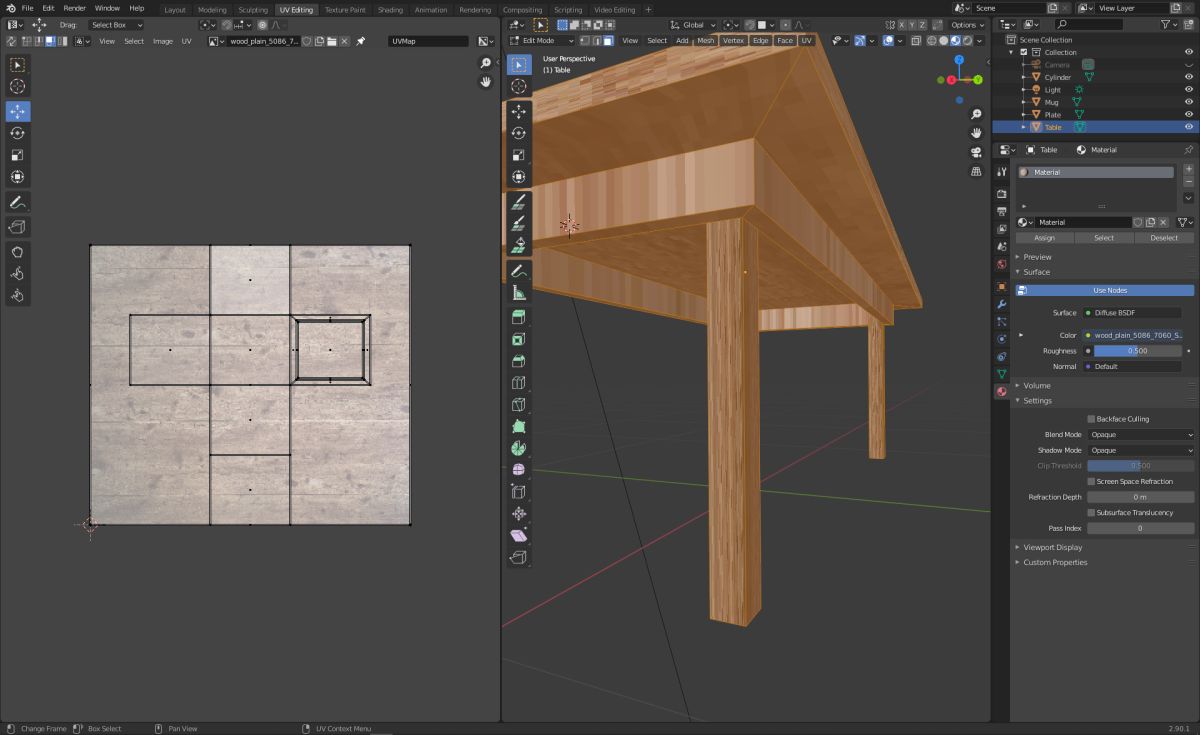Adjust the Roughness slider

click(x=1137, y=351)
